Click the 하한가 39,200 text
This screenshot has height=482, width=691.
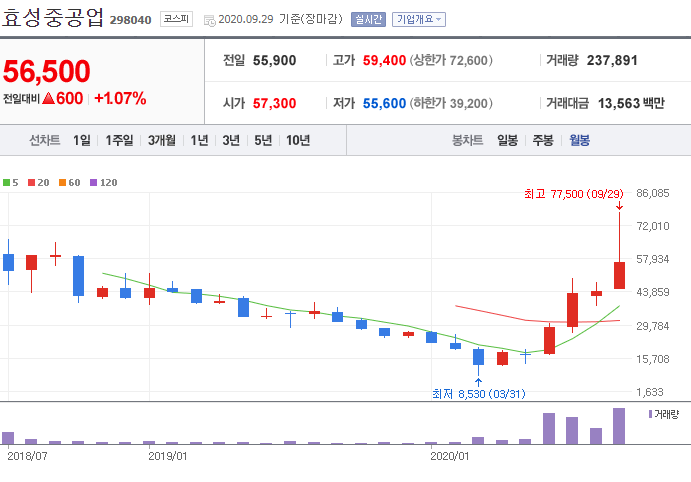point(451,104)
